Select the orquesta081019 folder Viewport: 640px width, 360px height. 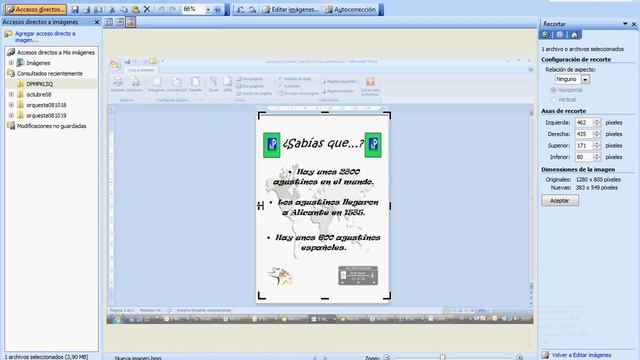46,116
